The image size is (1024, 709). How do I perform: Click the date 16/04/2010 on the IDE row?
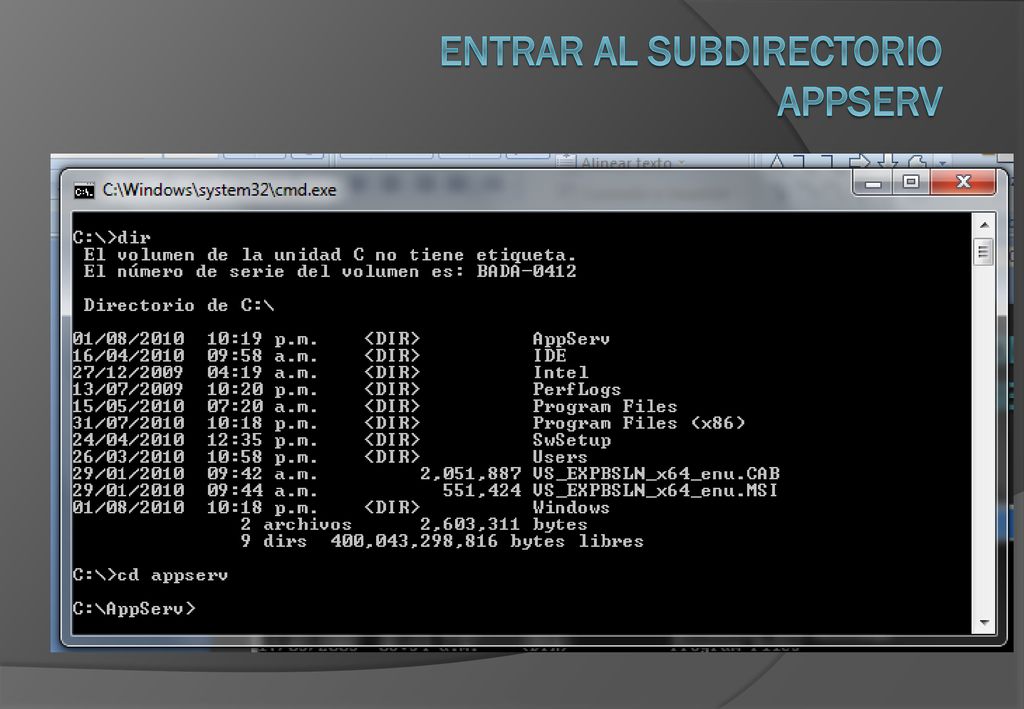129,356
